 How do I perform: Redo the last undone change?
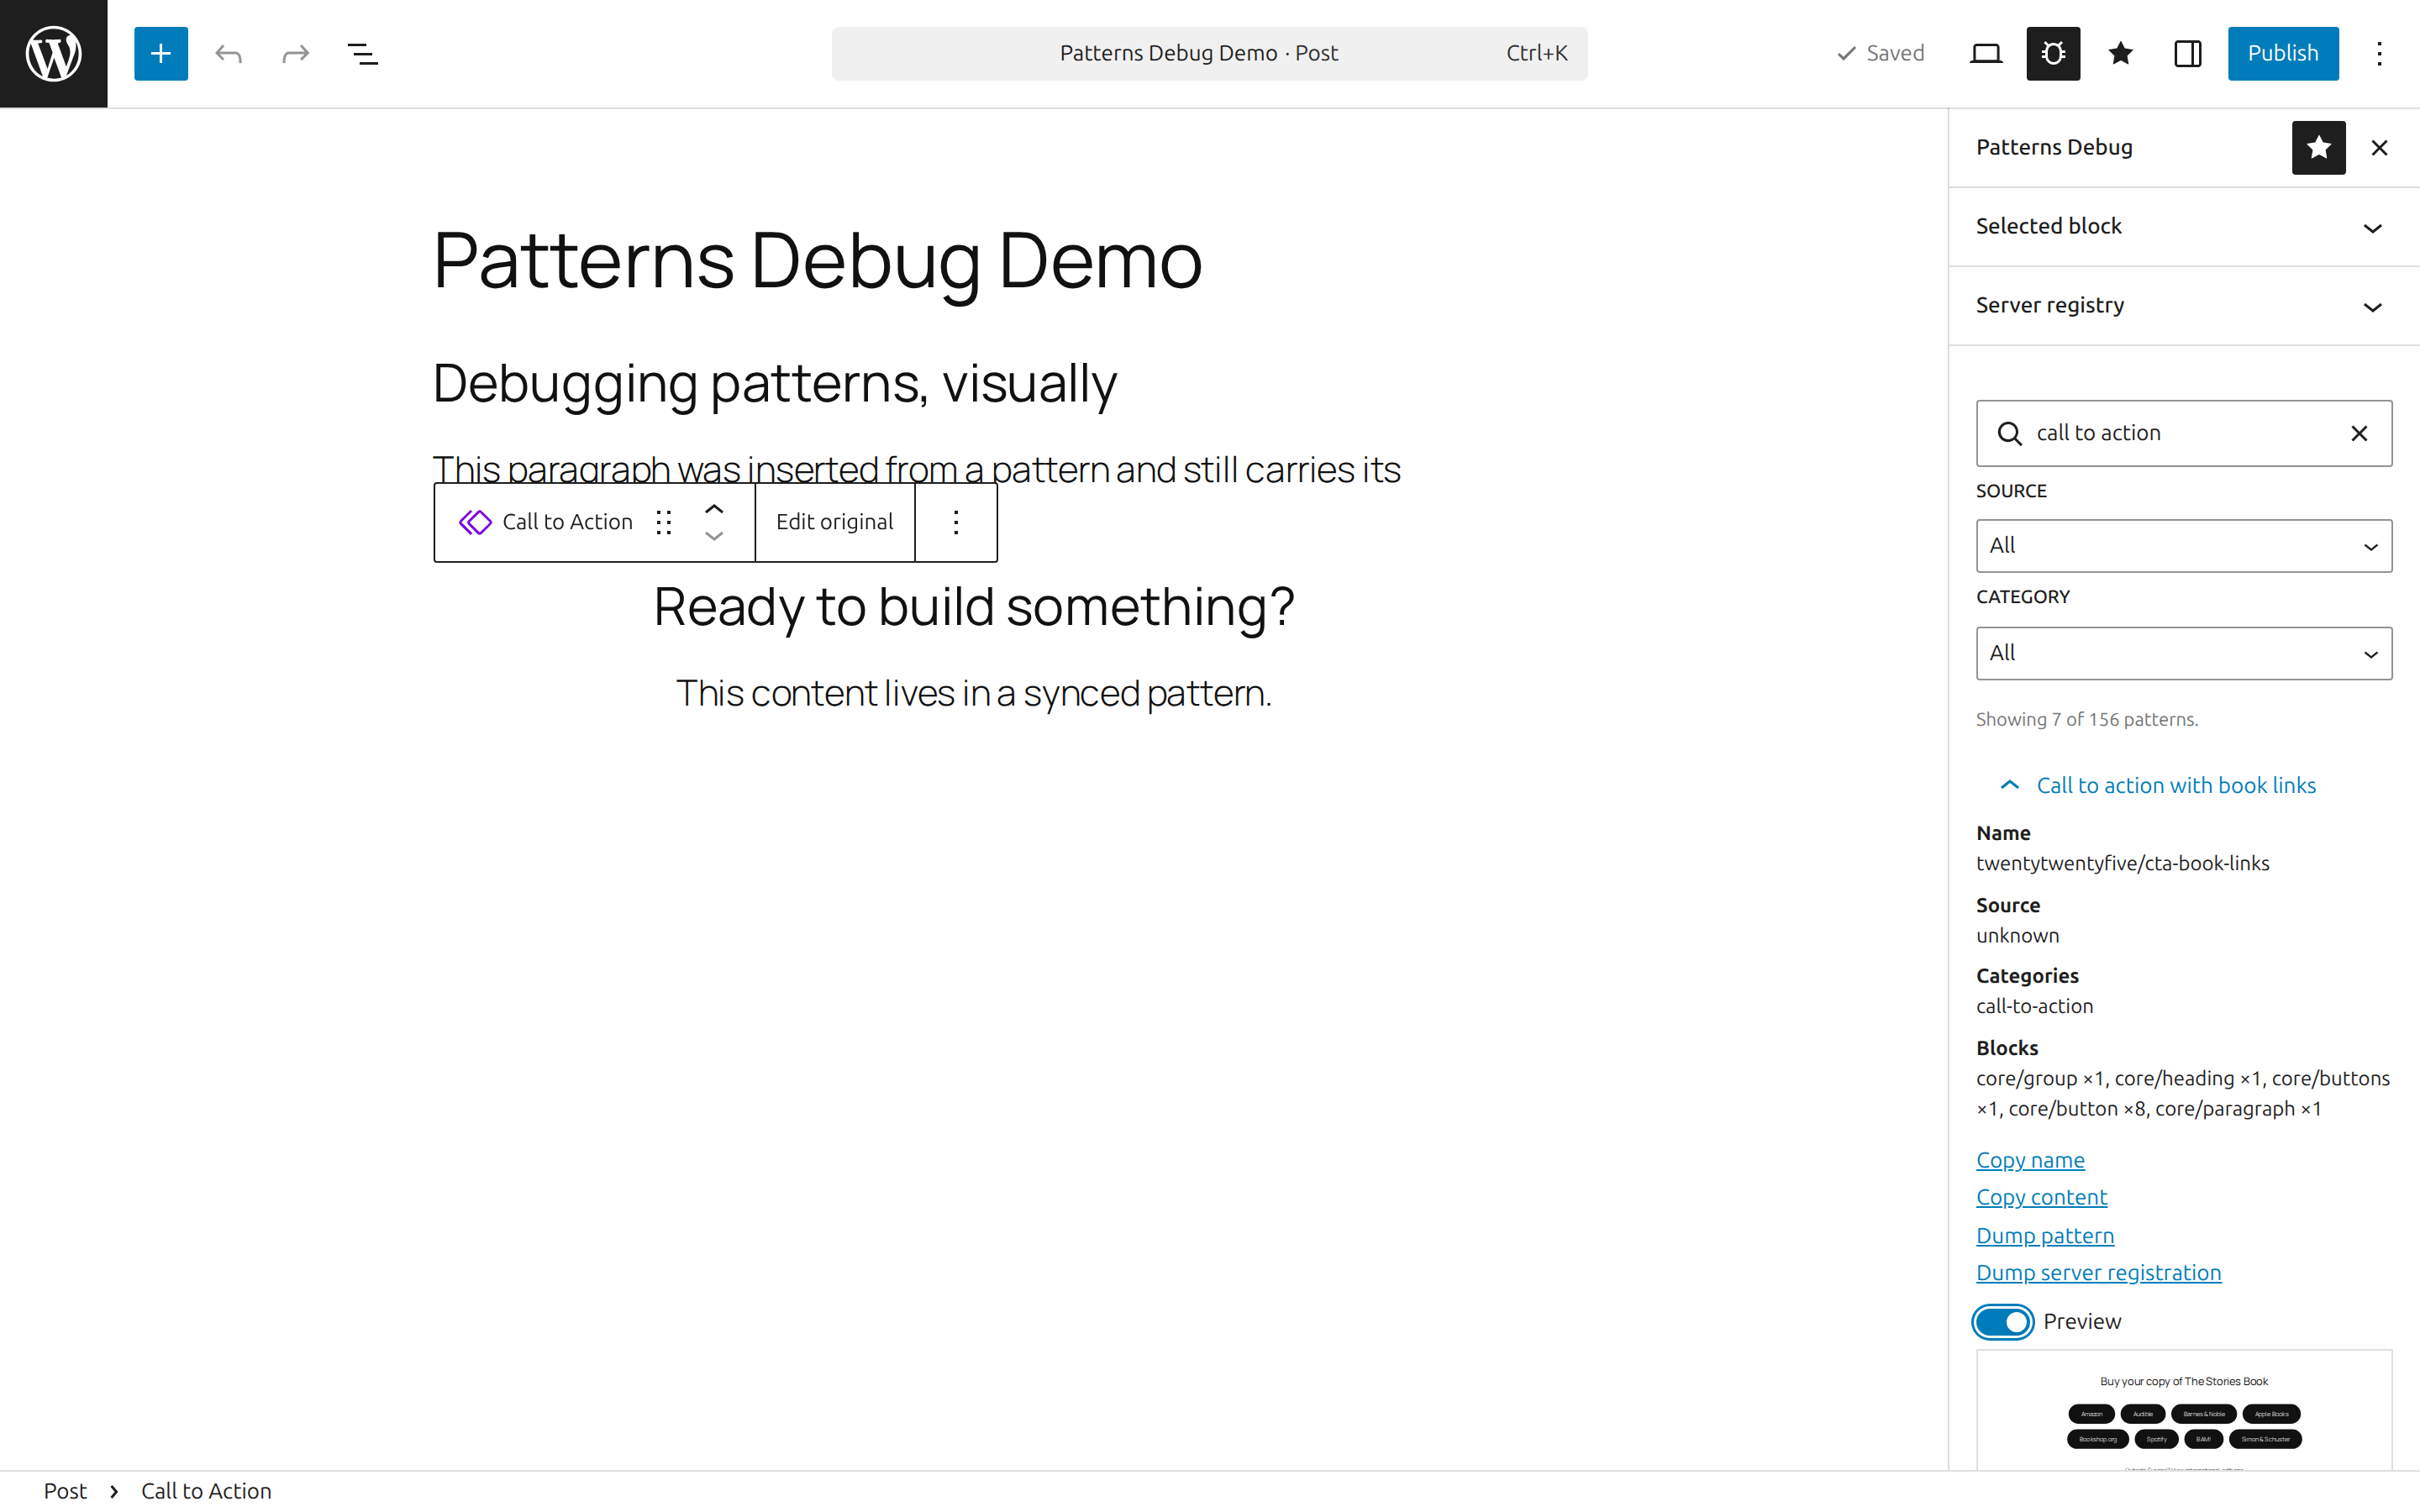point(295,53)
